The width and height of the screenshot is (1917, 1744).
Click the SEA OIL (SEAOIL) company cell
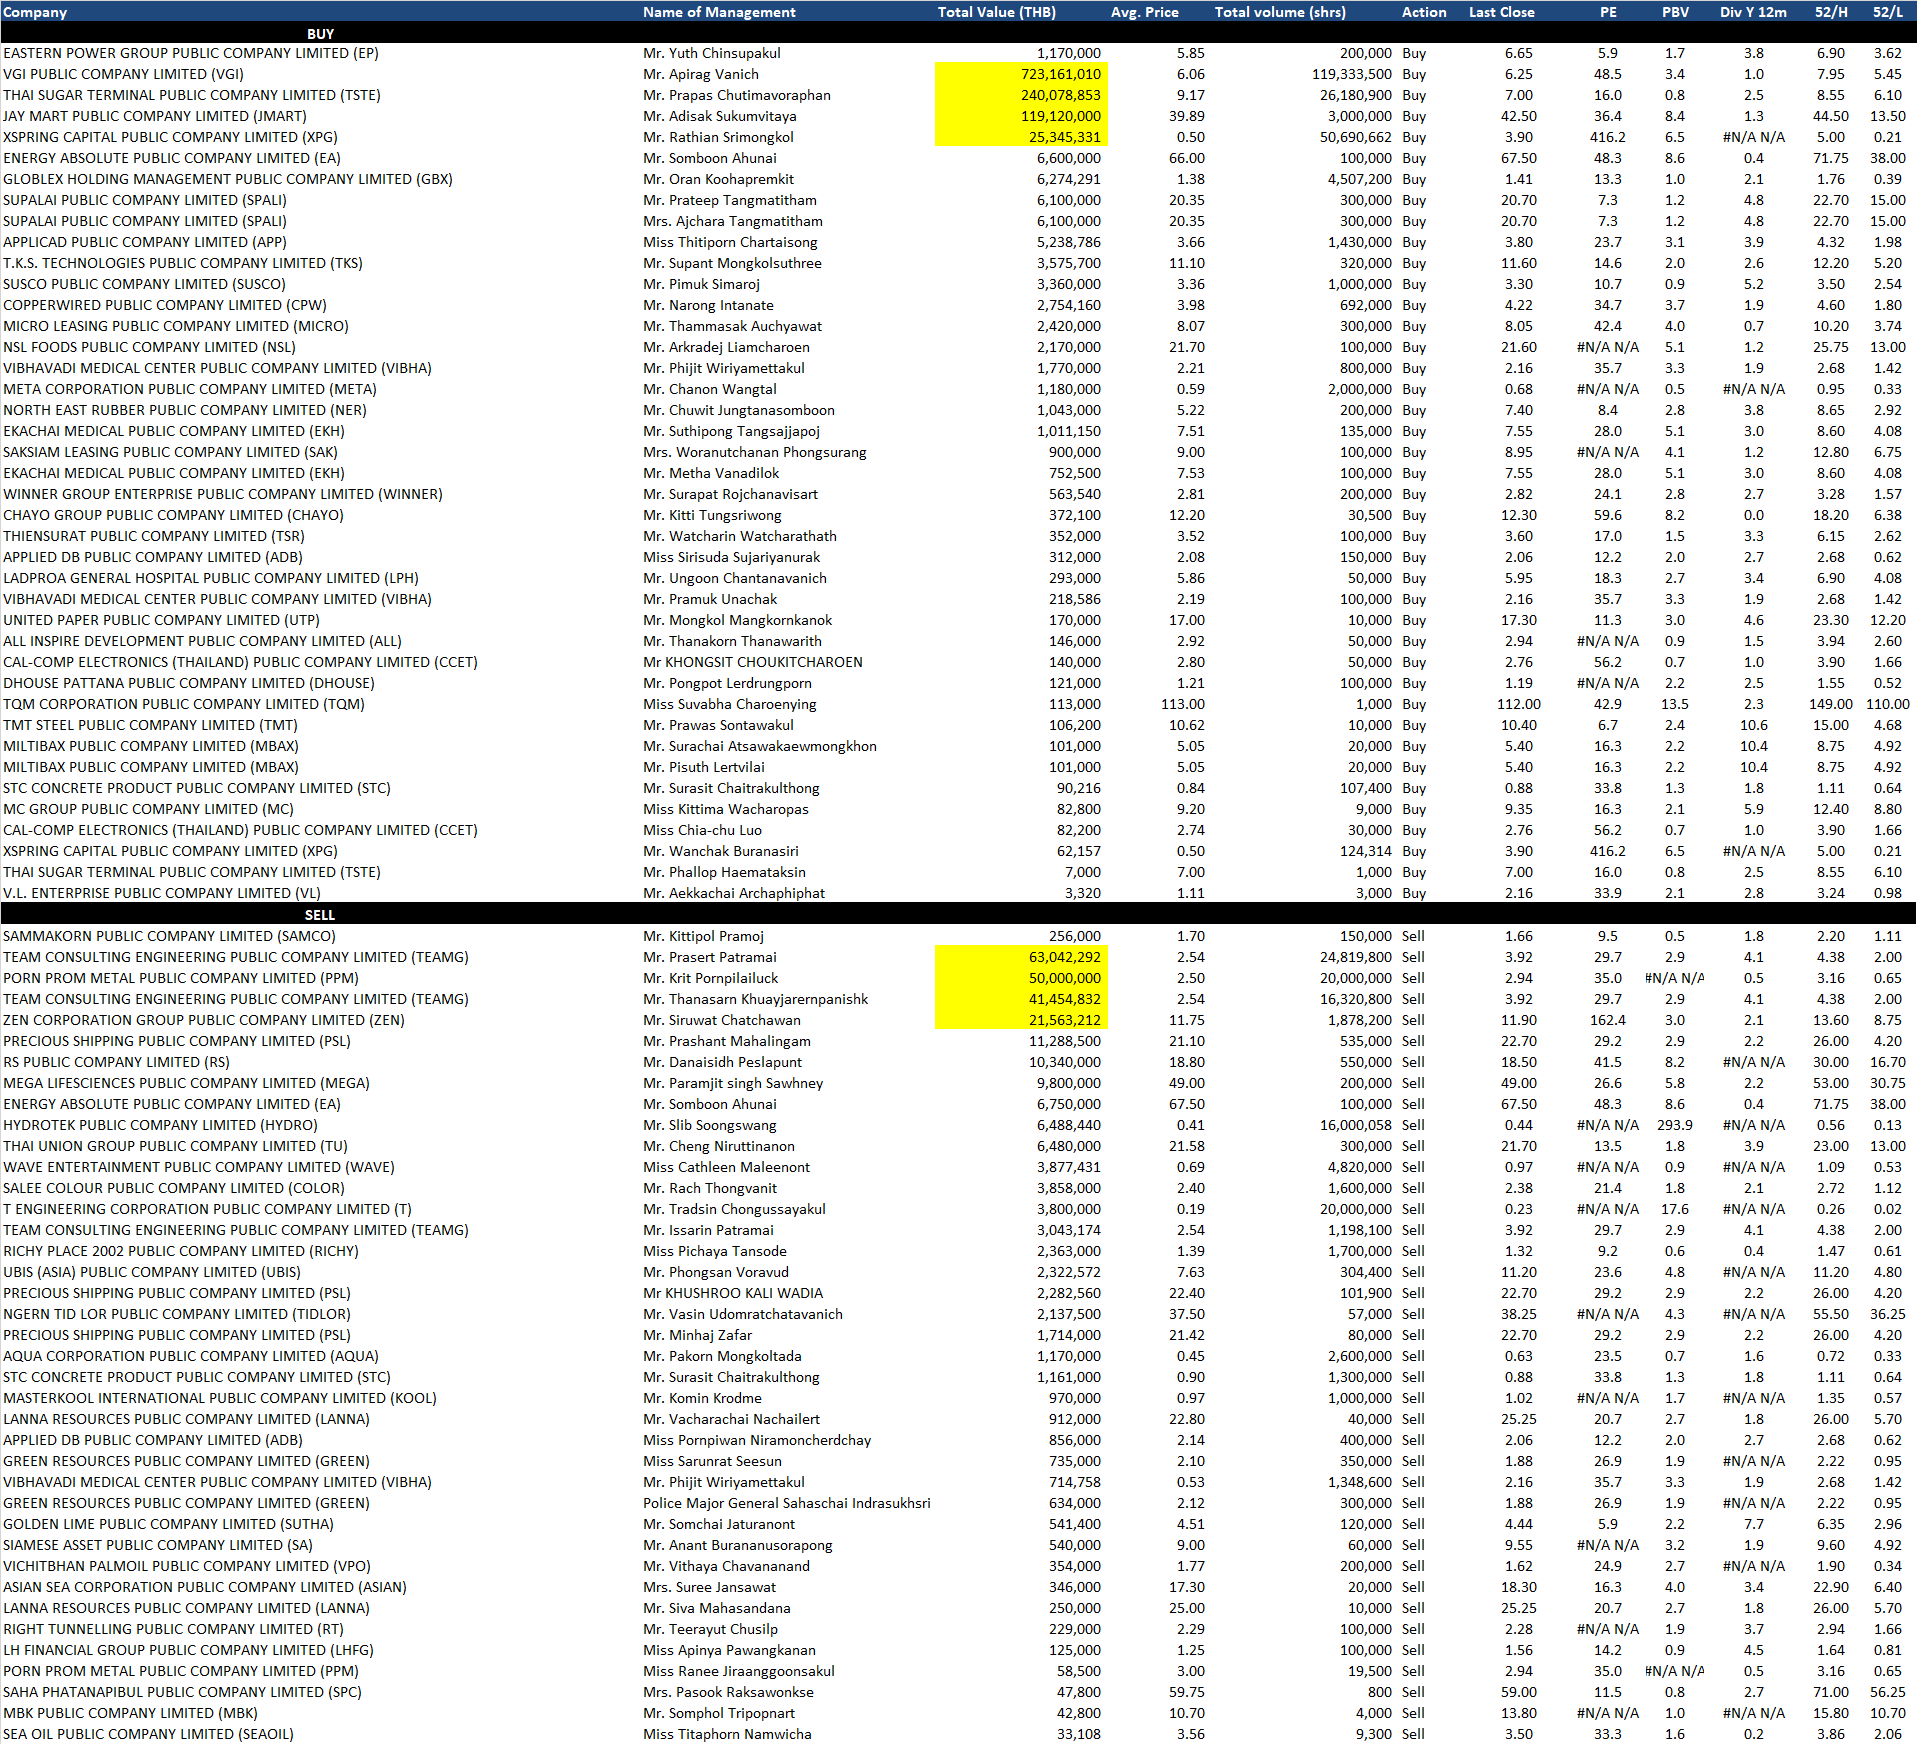click(148, 1734)
